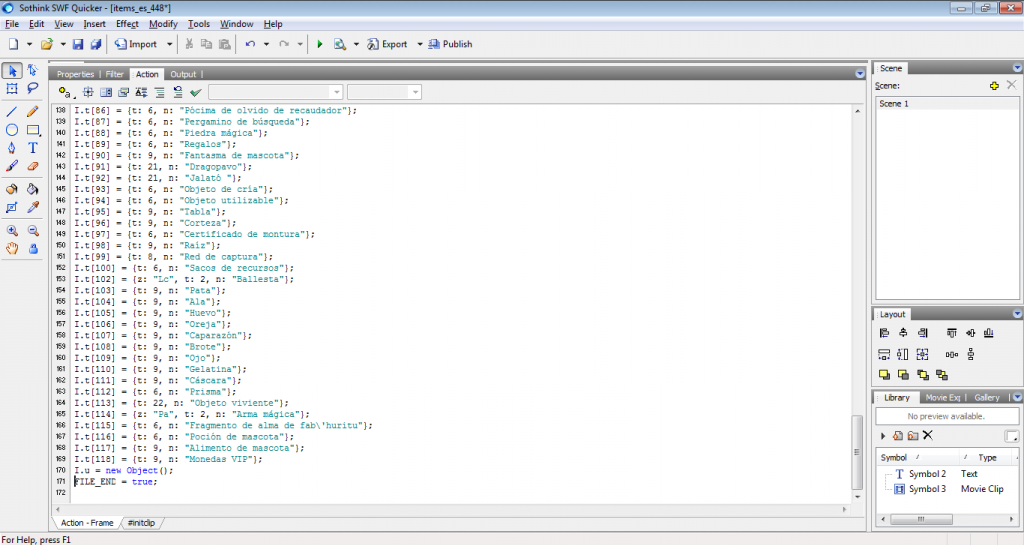
Task: Open the Export dropdown arrow
Action: pos(420,44)
